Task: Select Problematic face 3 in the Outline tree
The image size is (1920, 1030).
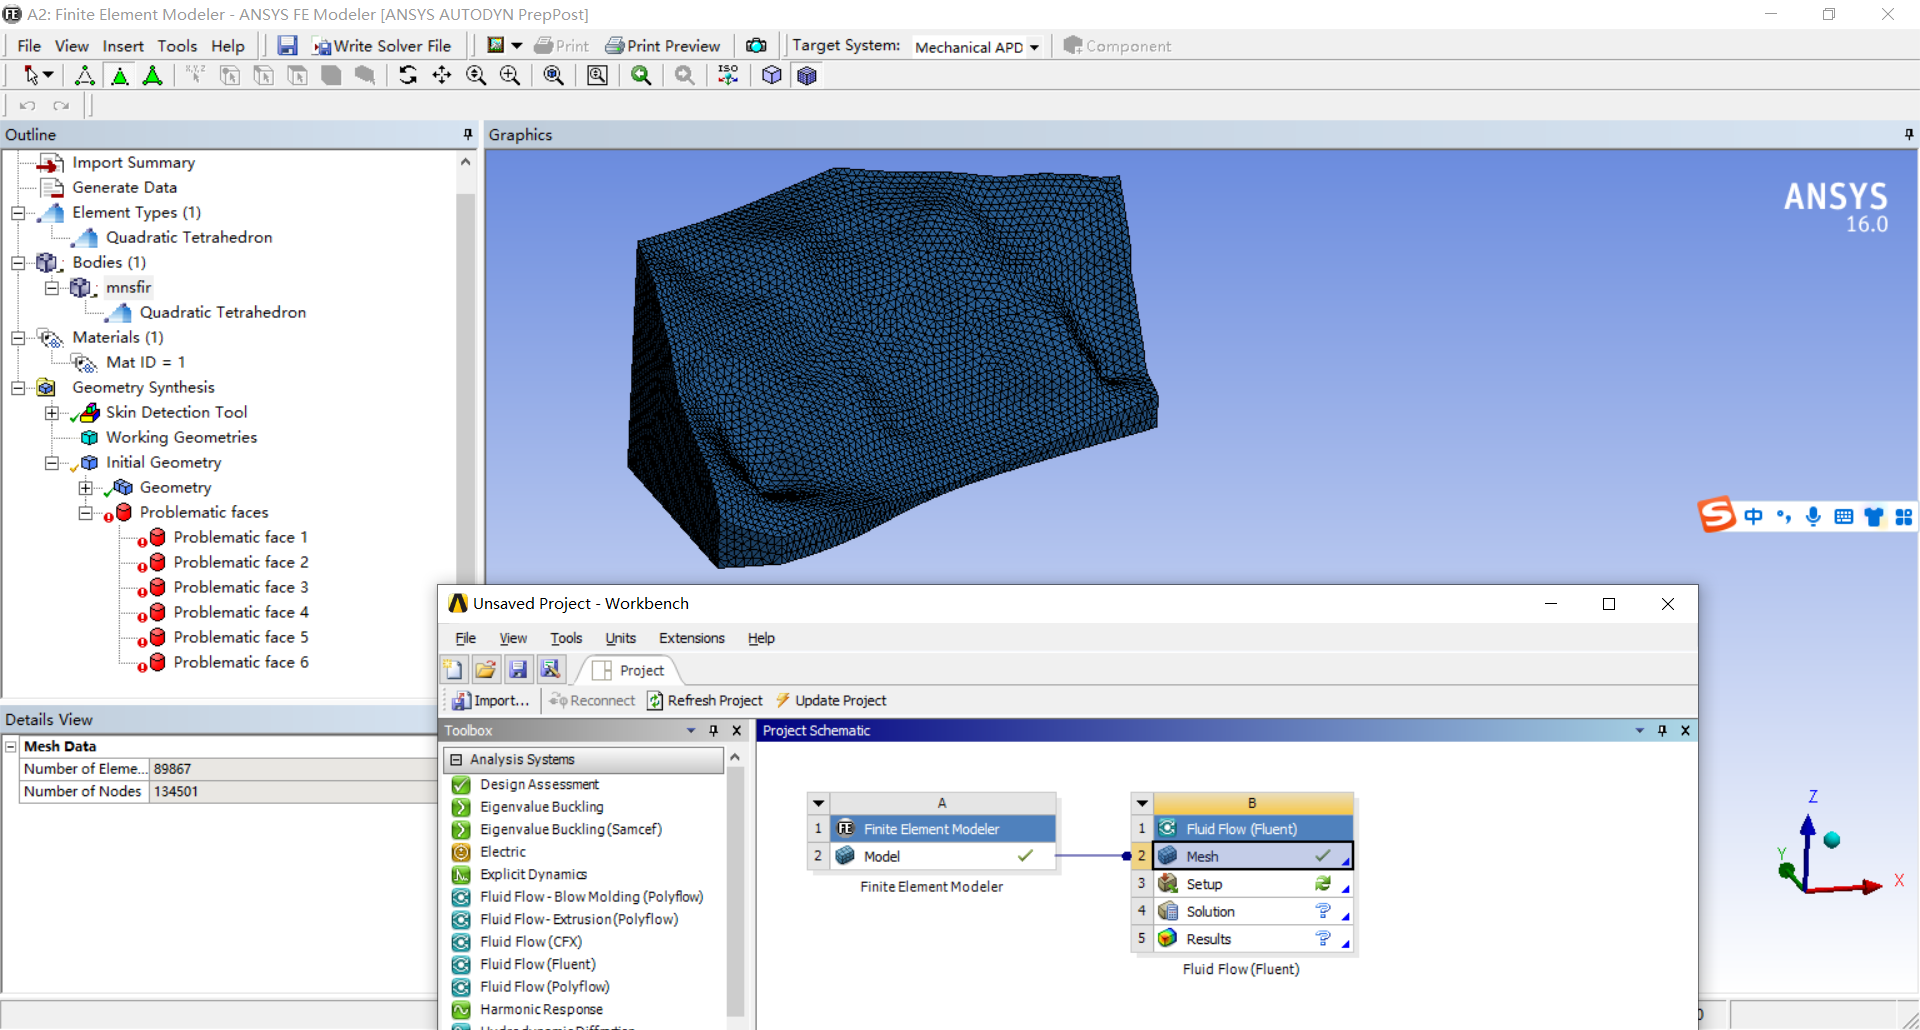Action: (x=240, y=587)
